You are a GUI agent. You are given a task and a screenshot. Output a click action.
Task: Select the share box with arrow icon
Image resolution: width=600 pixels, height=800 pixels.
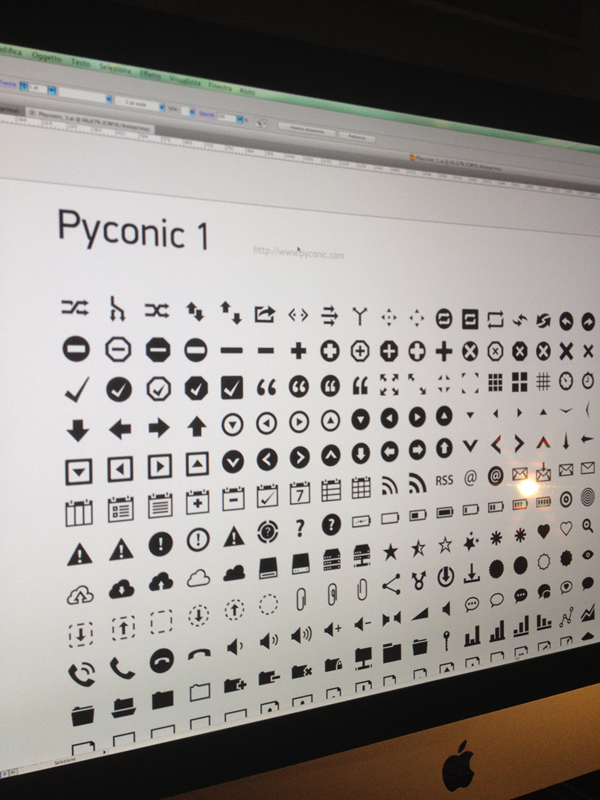[x=265, y=314]
